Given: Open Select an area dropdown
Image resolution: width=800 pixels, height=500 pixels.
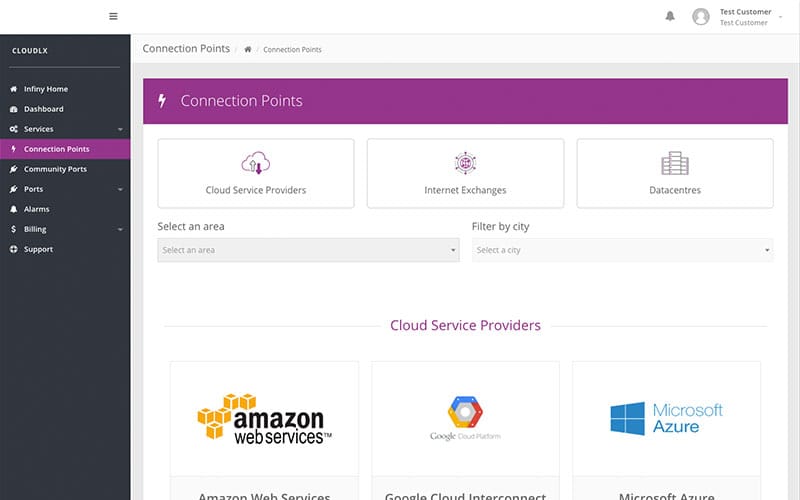Looking at the screenshot, I should pos(308,250).
